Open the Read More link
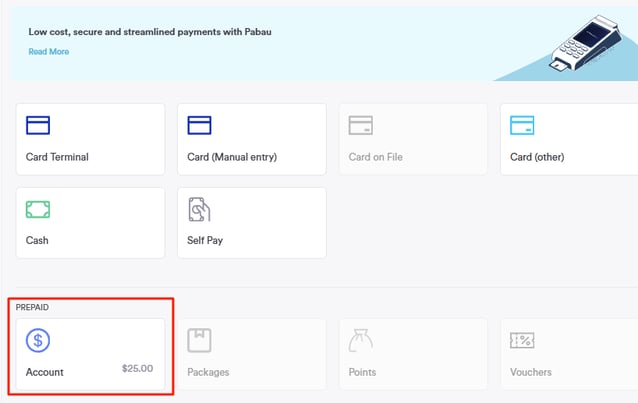Image resolution: width=638 pixels, height=403 pixels. tap(48, 52)
